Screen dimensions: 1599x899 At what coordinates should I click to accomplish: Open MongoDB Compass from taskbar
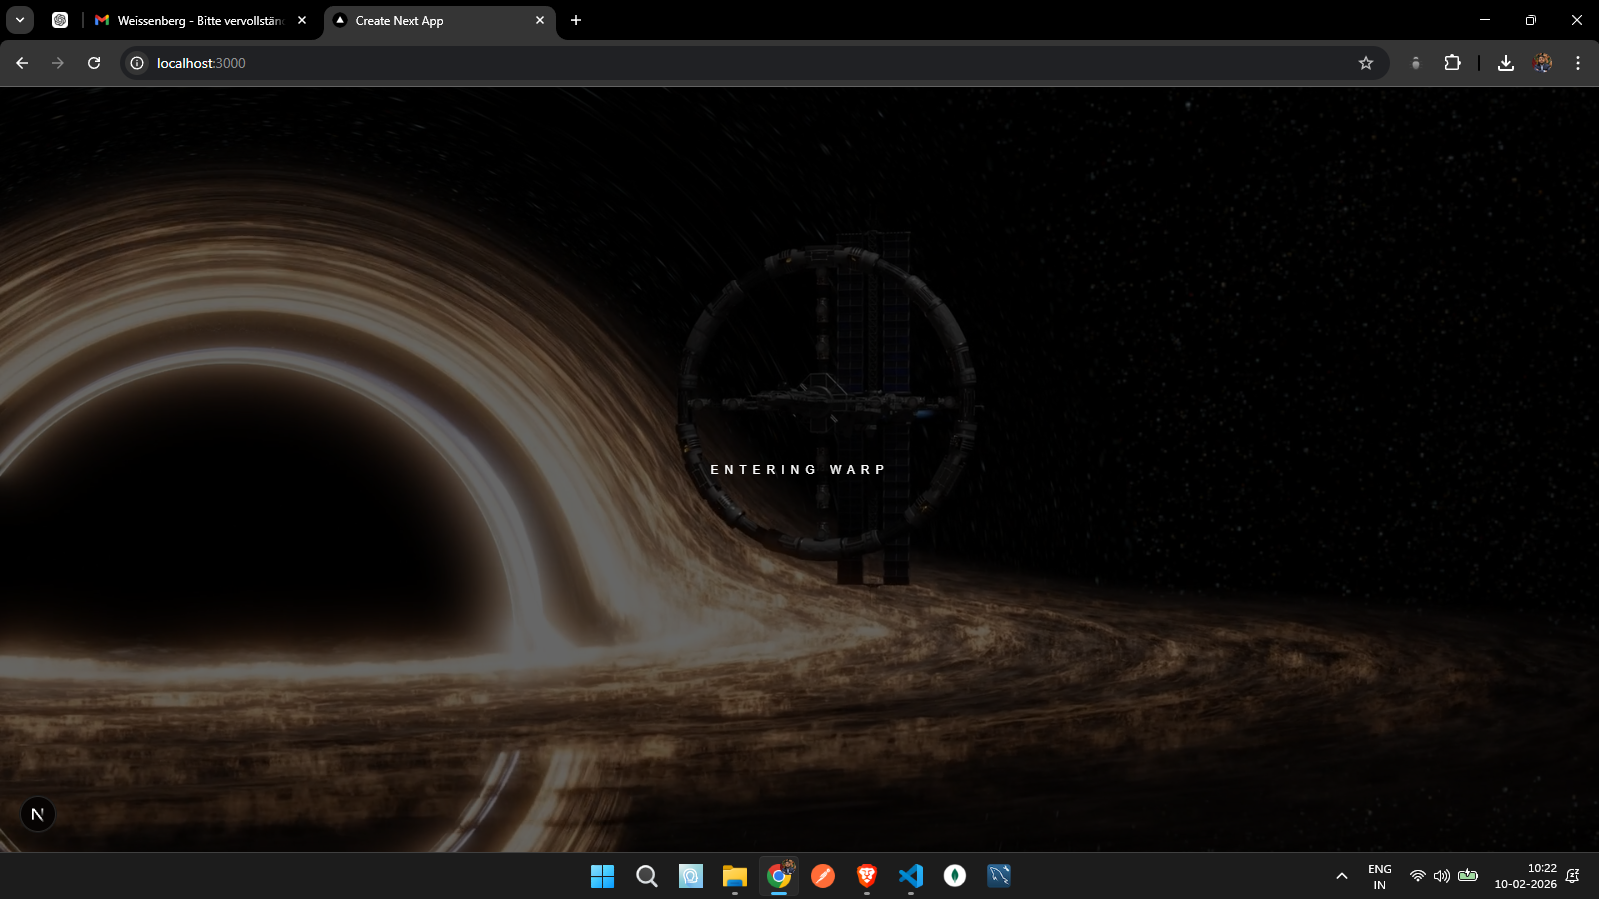pos(955,876)
